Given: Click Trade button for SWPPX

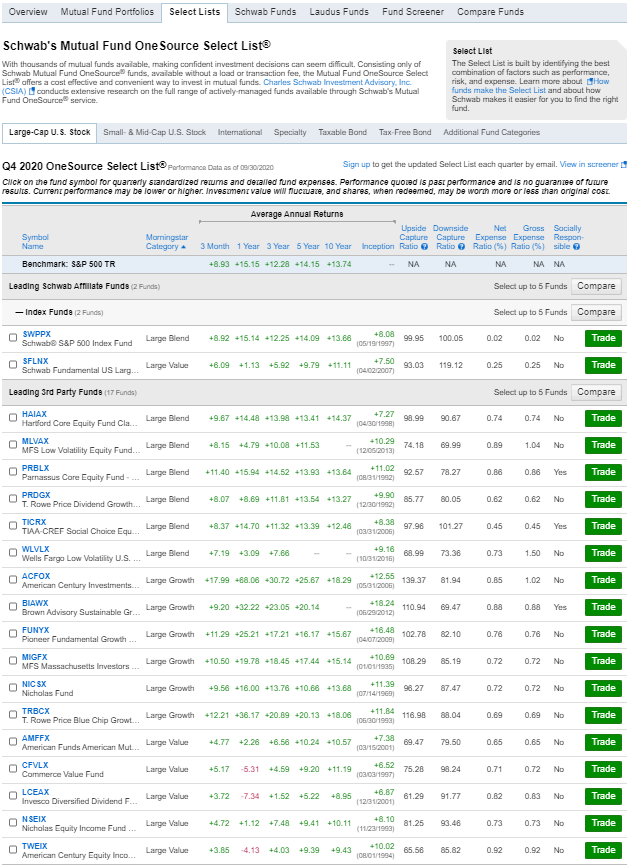Looking at the screenshot, I should pos(603,338).
